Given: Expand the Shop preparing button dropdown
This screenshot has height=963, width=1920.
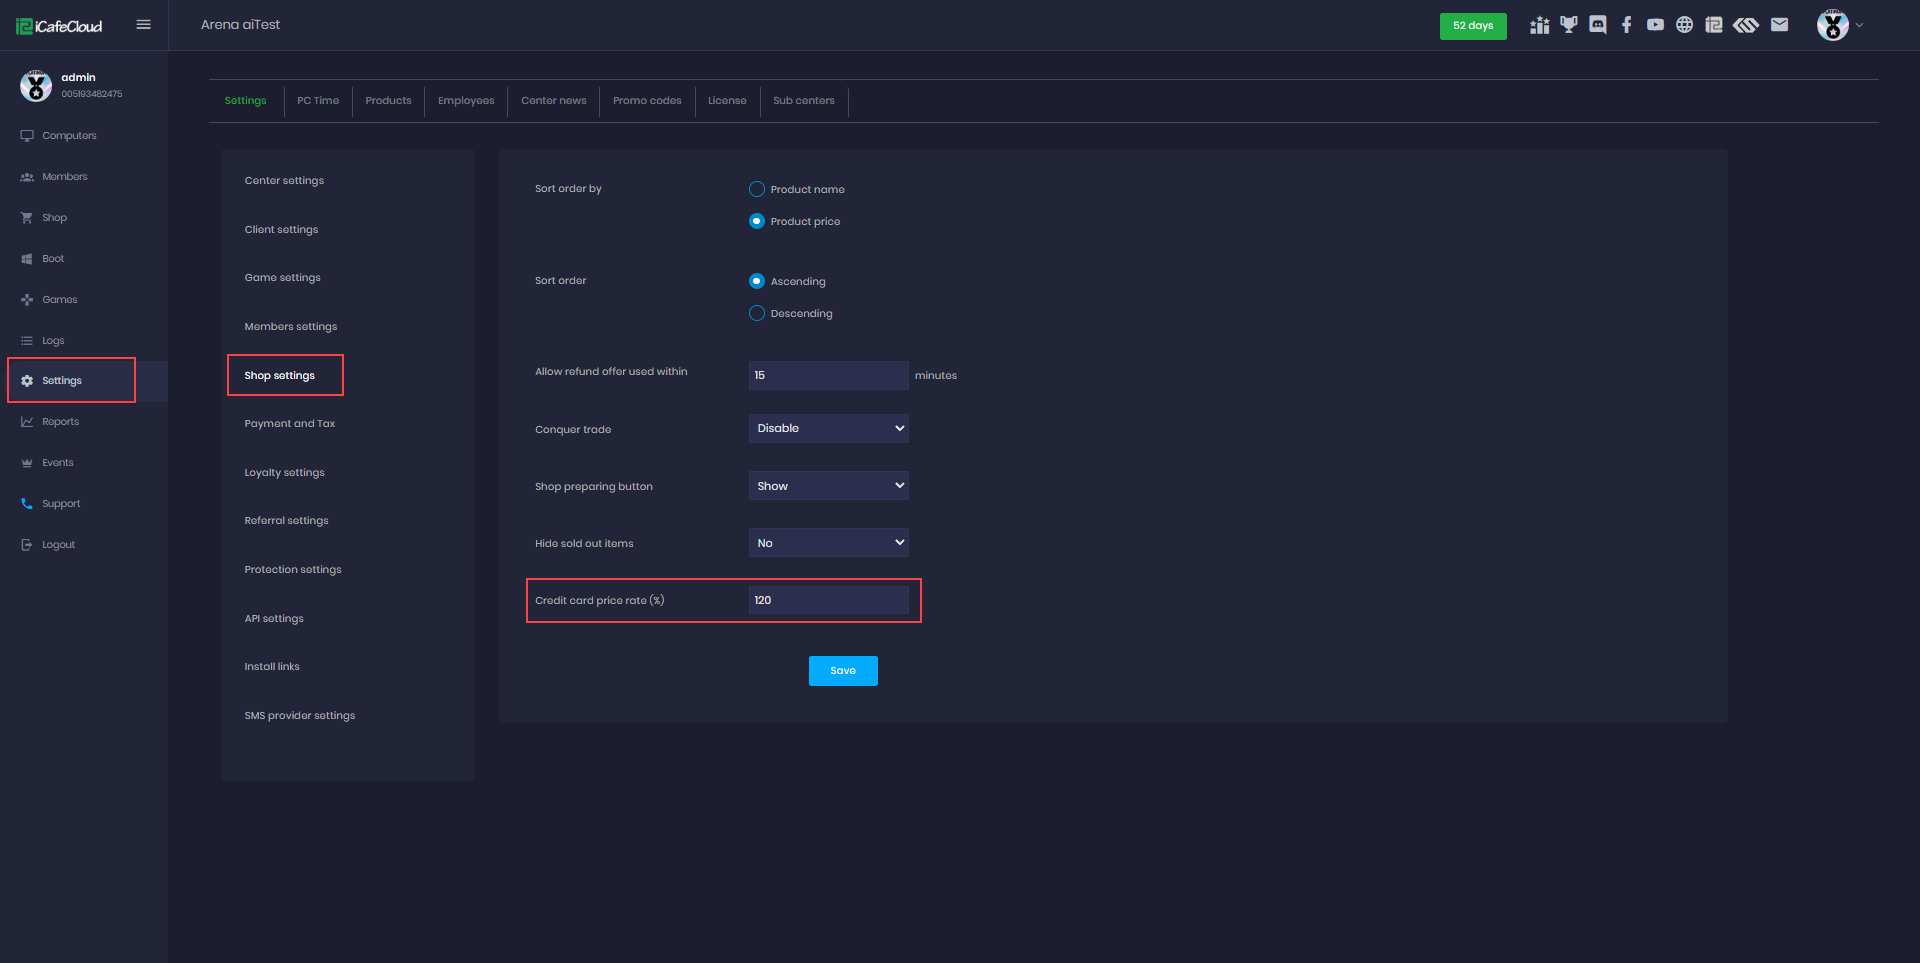Looking at the screenshot, I should pos(828,486).
